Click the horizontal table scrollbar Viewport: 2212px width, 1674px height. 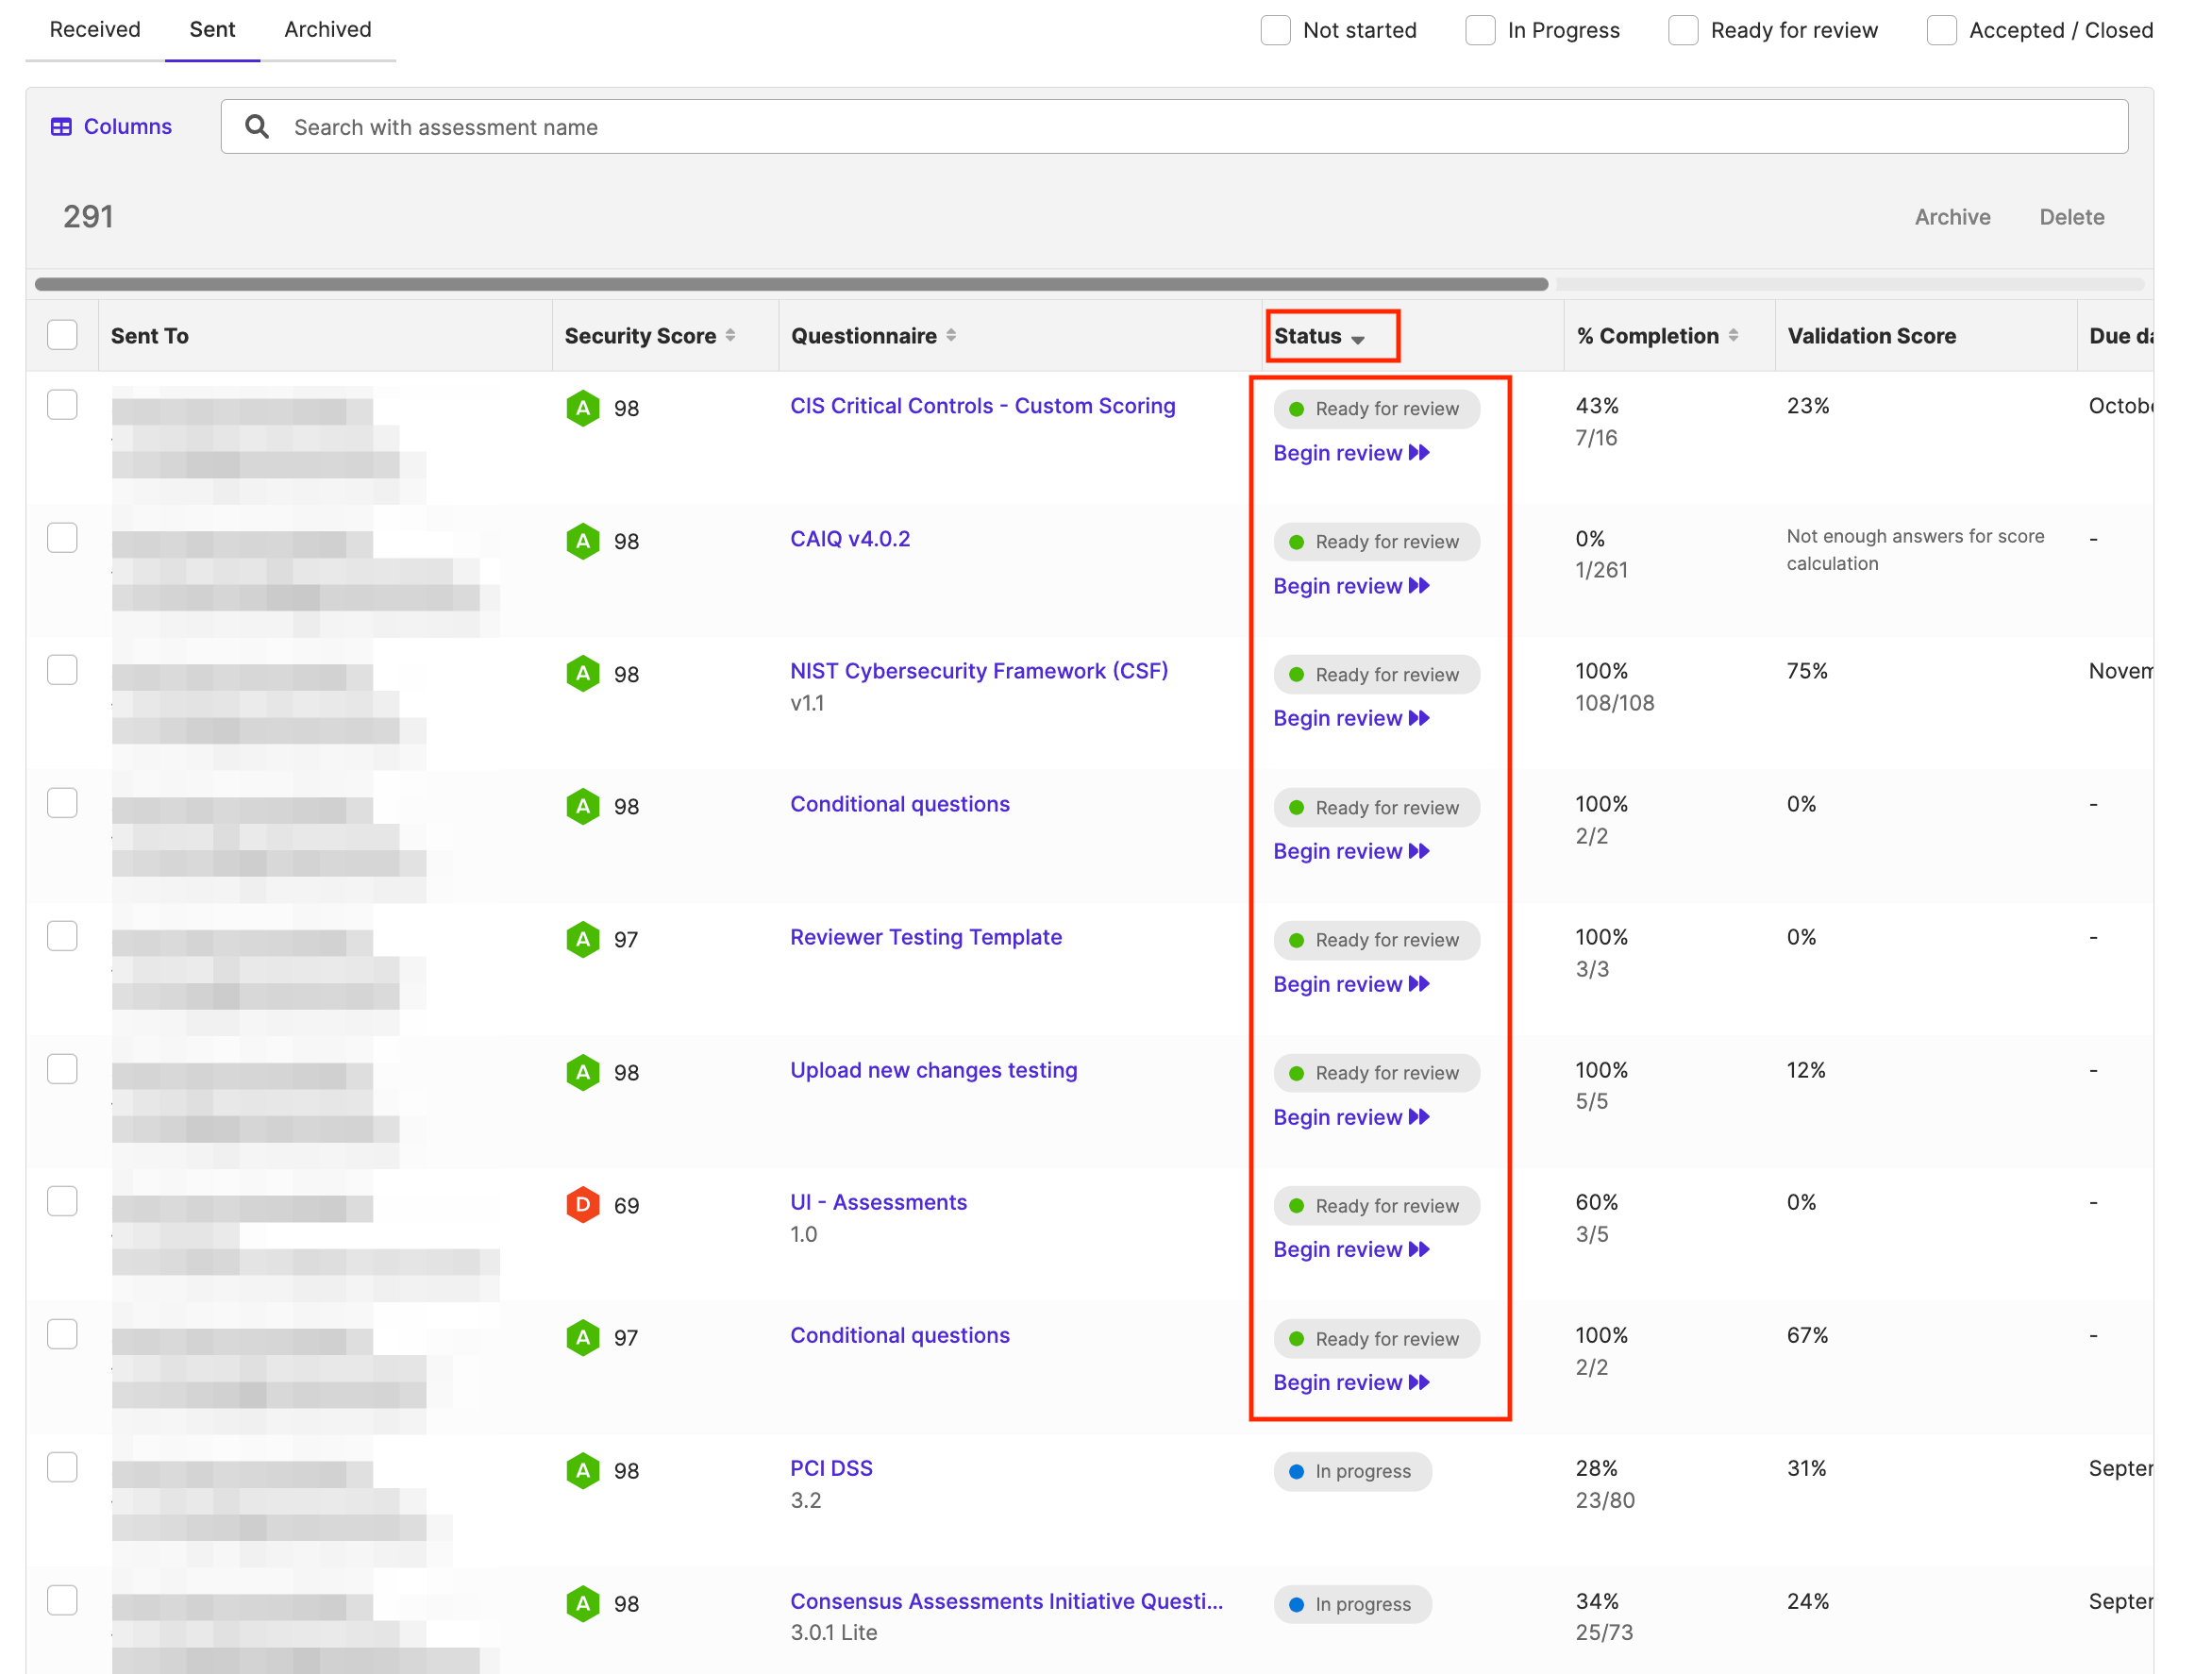click(x=791, y=284)
